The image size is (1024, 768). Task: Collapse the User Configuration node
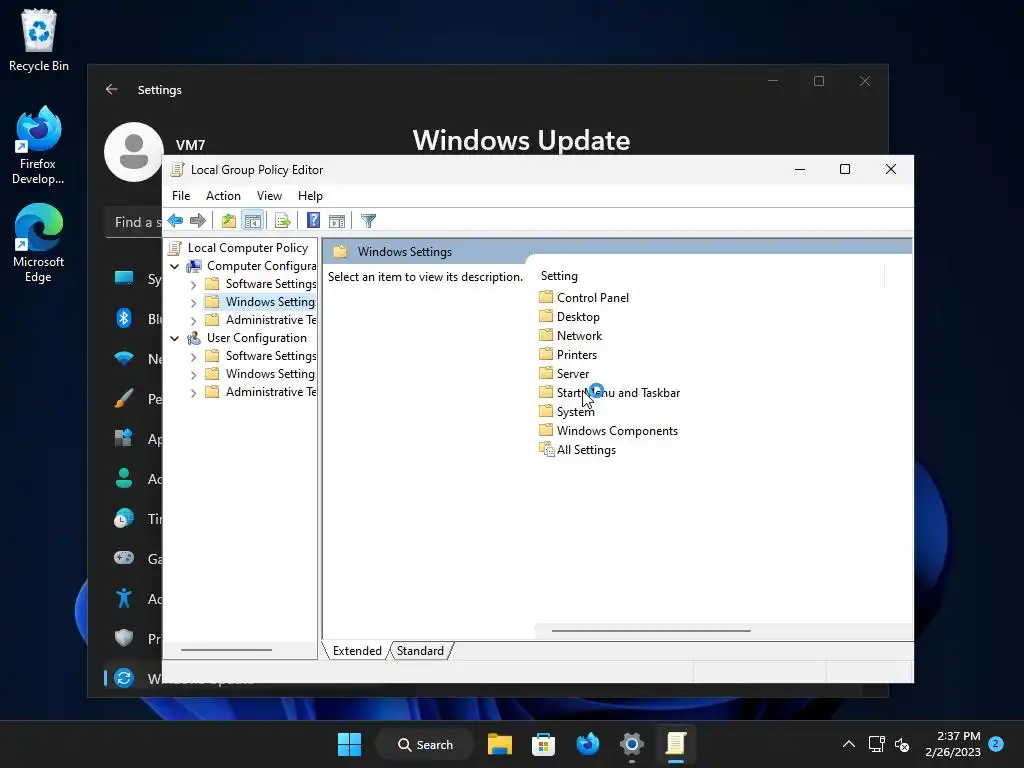pos(174,338)
